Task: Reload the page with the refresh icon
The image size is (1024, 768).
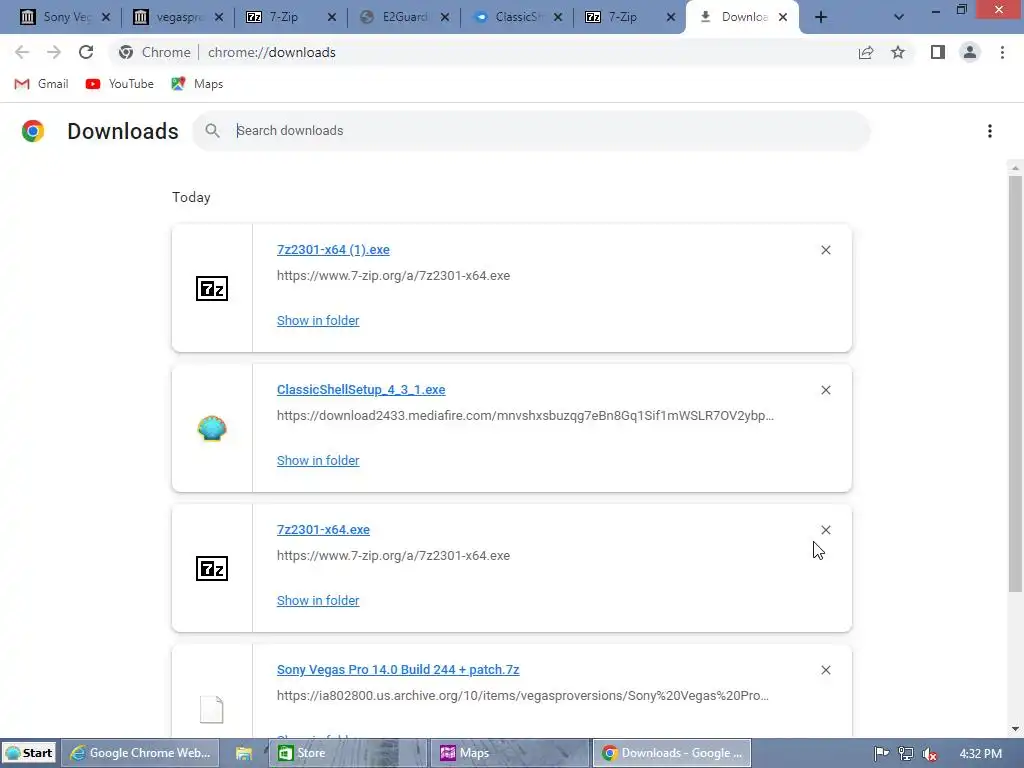Action: point(86,52)
